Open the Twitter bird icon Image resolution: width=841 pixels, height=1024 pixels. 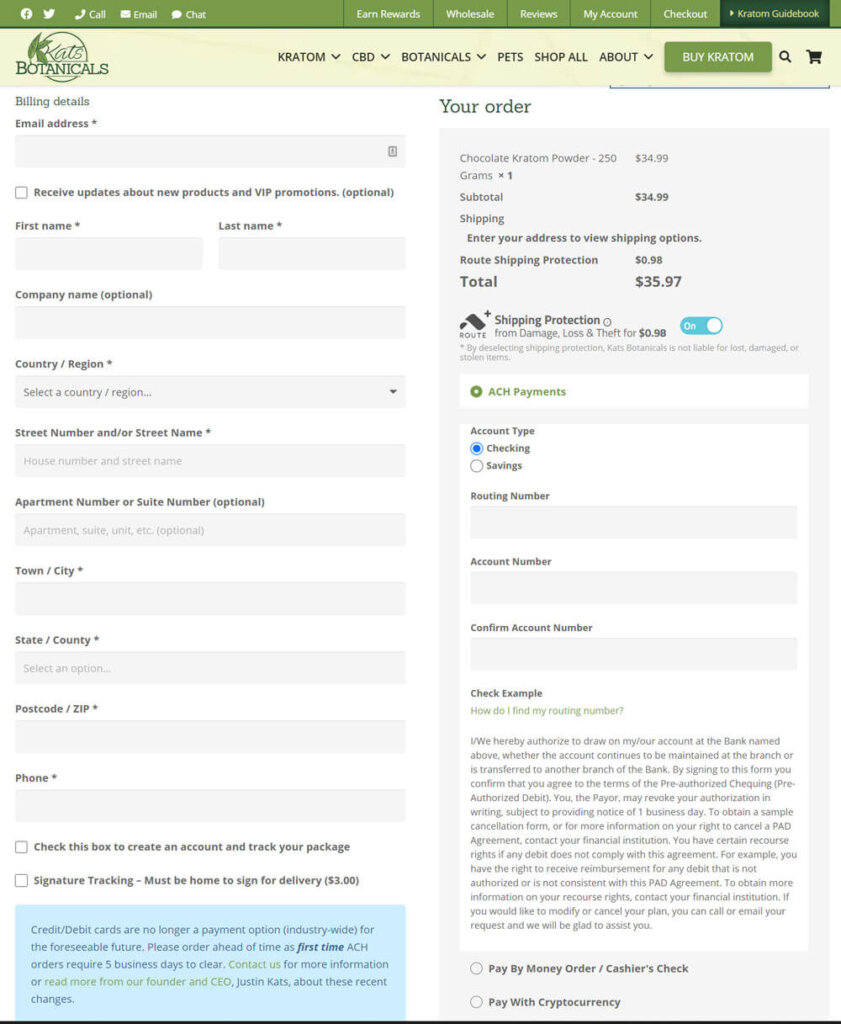pyautogui.click(x=49, y=14)
